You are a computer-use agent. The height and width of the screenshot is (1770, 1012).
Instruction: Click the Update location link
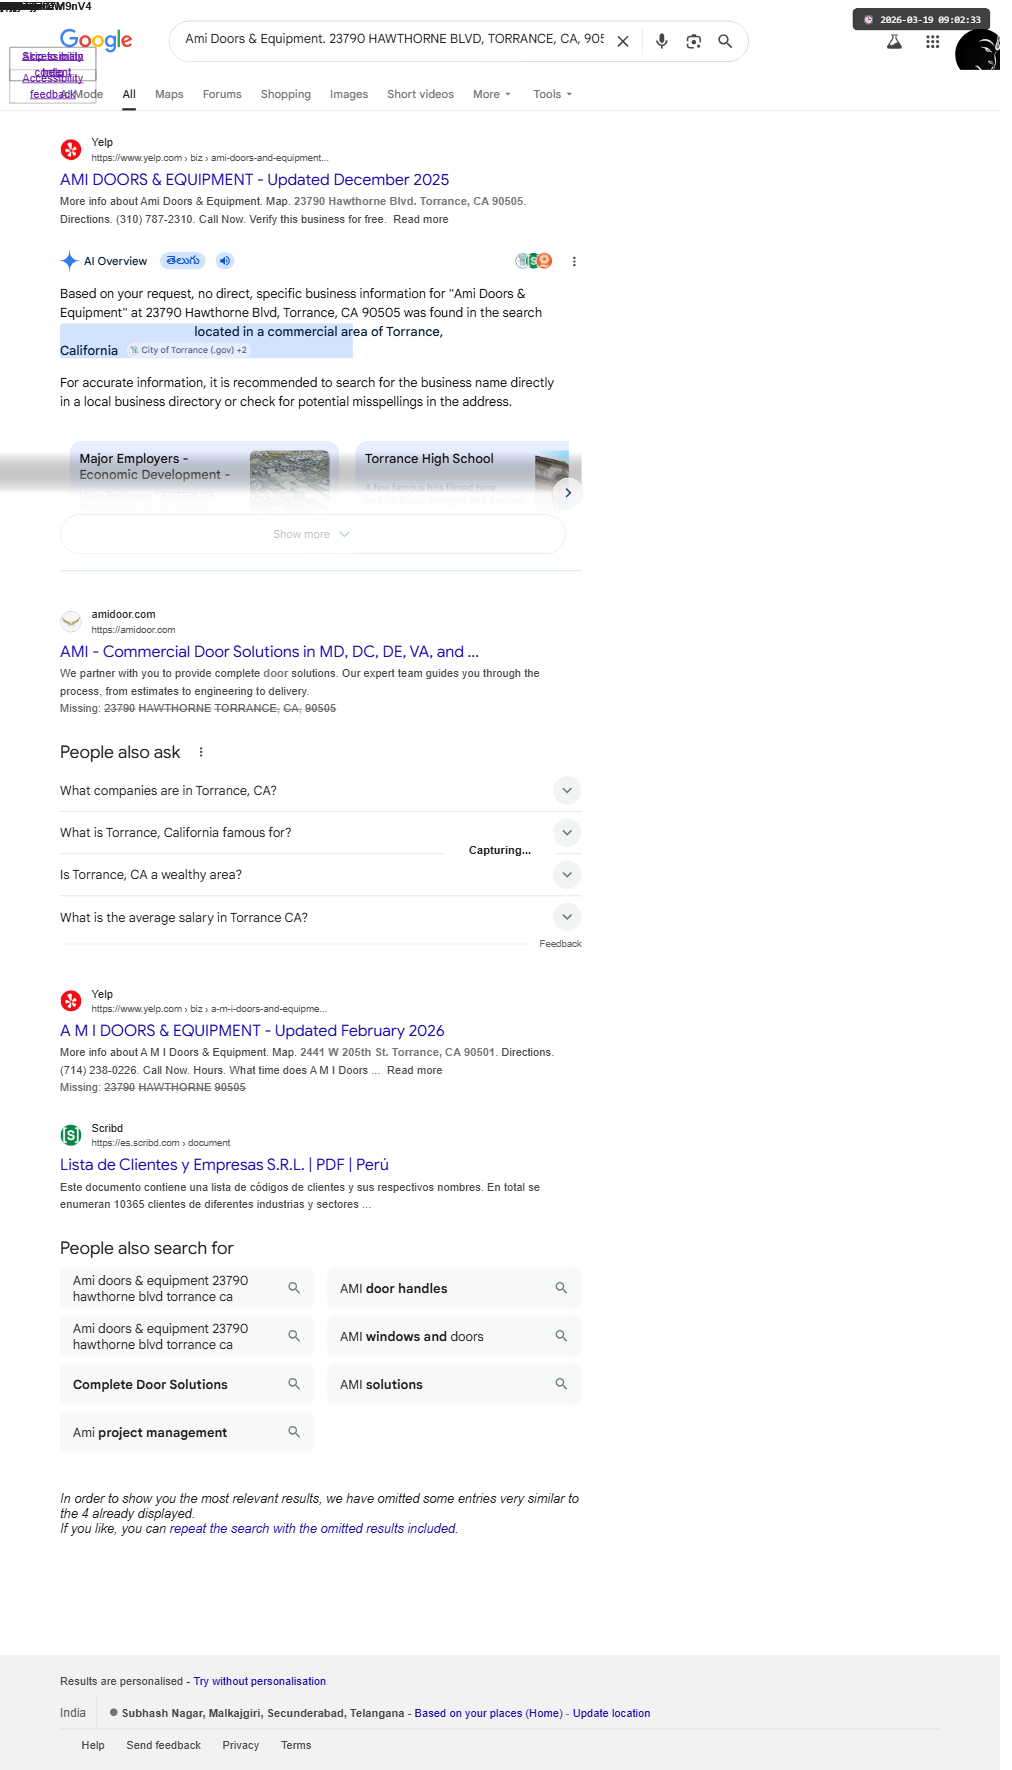(611, 1713)
